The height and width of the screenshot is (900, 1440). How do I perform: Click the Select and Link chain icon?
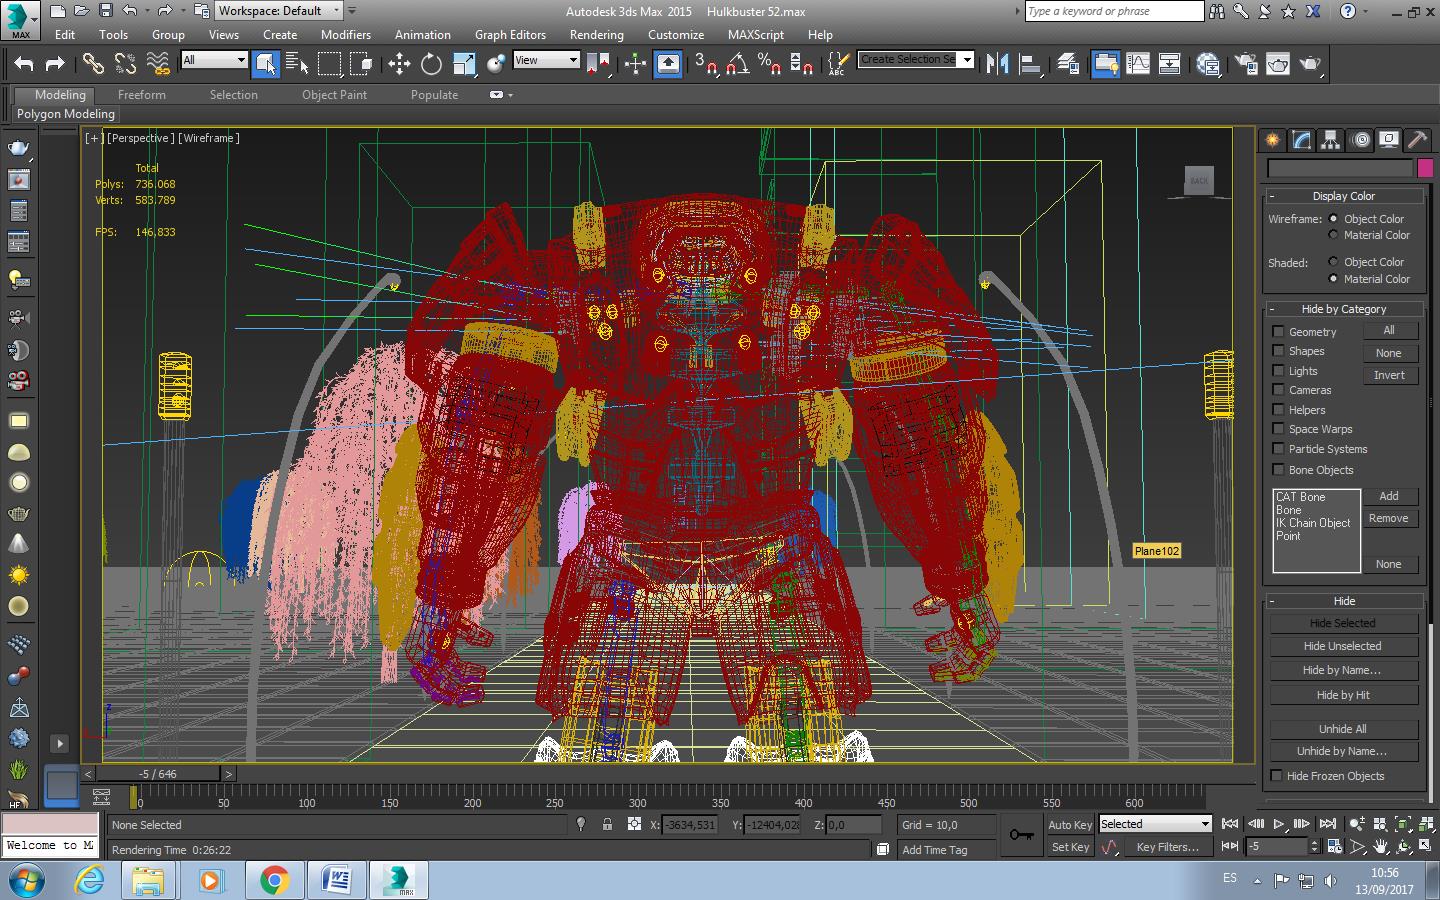pos(93,64)
